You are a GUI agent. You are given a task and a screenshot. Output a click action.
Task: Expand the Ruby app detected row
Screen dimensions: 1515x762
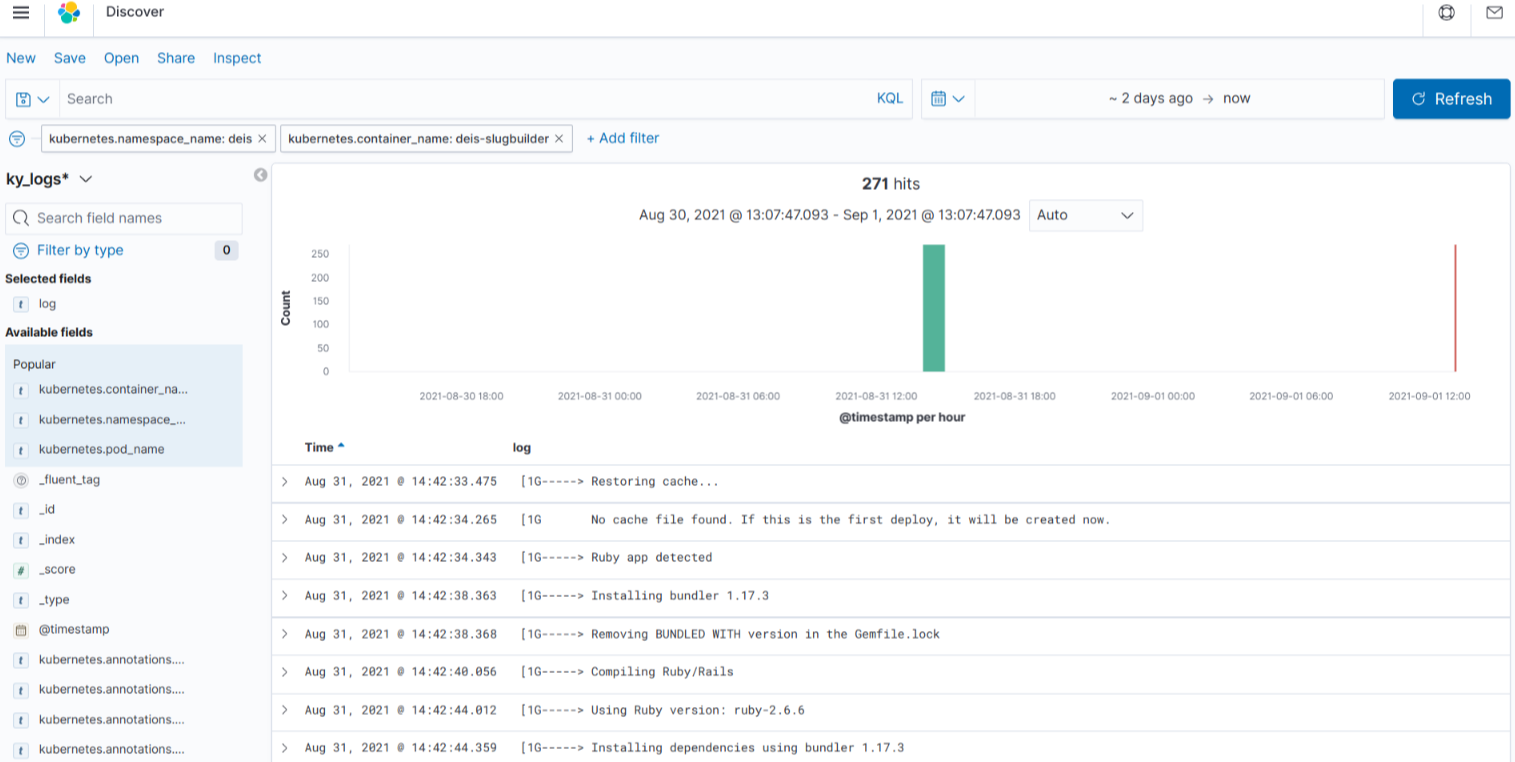(x=284, y=558)
